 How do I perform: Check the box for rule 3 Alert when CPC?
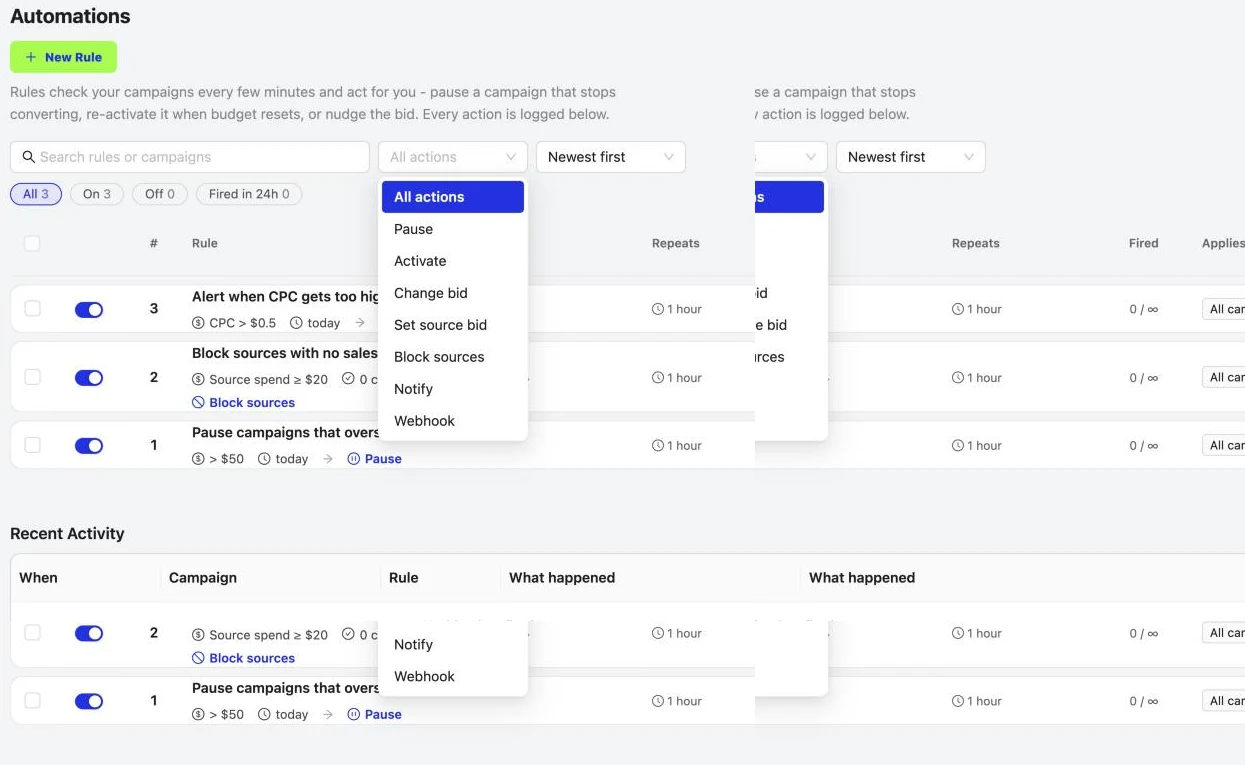pyautogui.click(x=32, y=309)
